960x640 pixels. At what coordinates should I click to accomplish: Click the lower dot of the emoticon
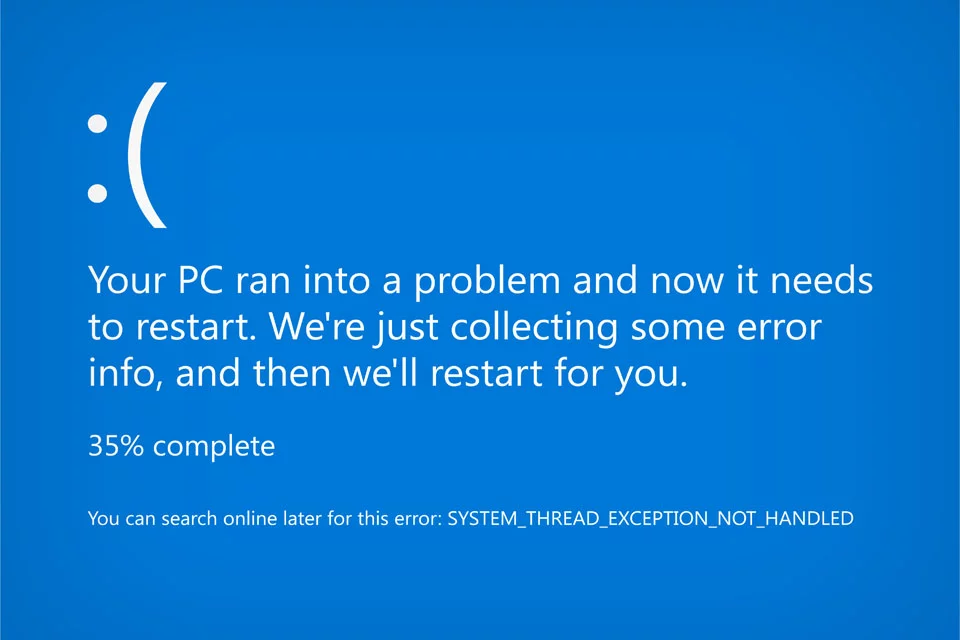97,192
